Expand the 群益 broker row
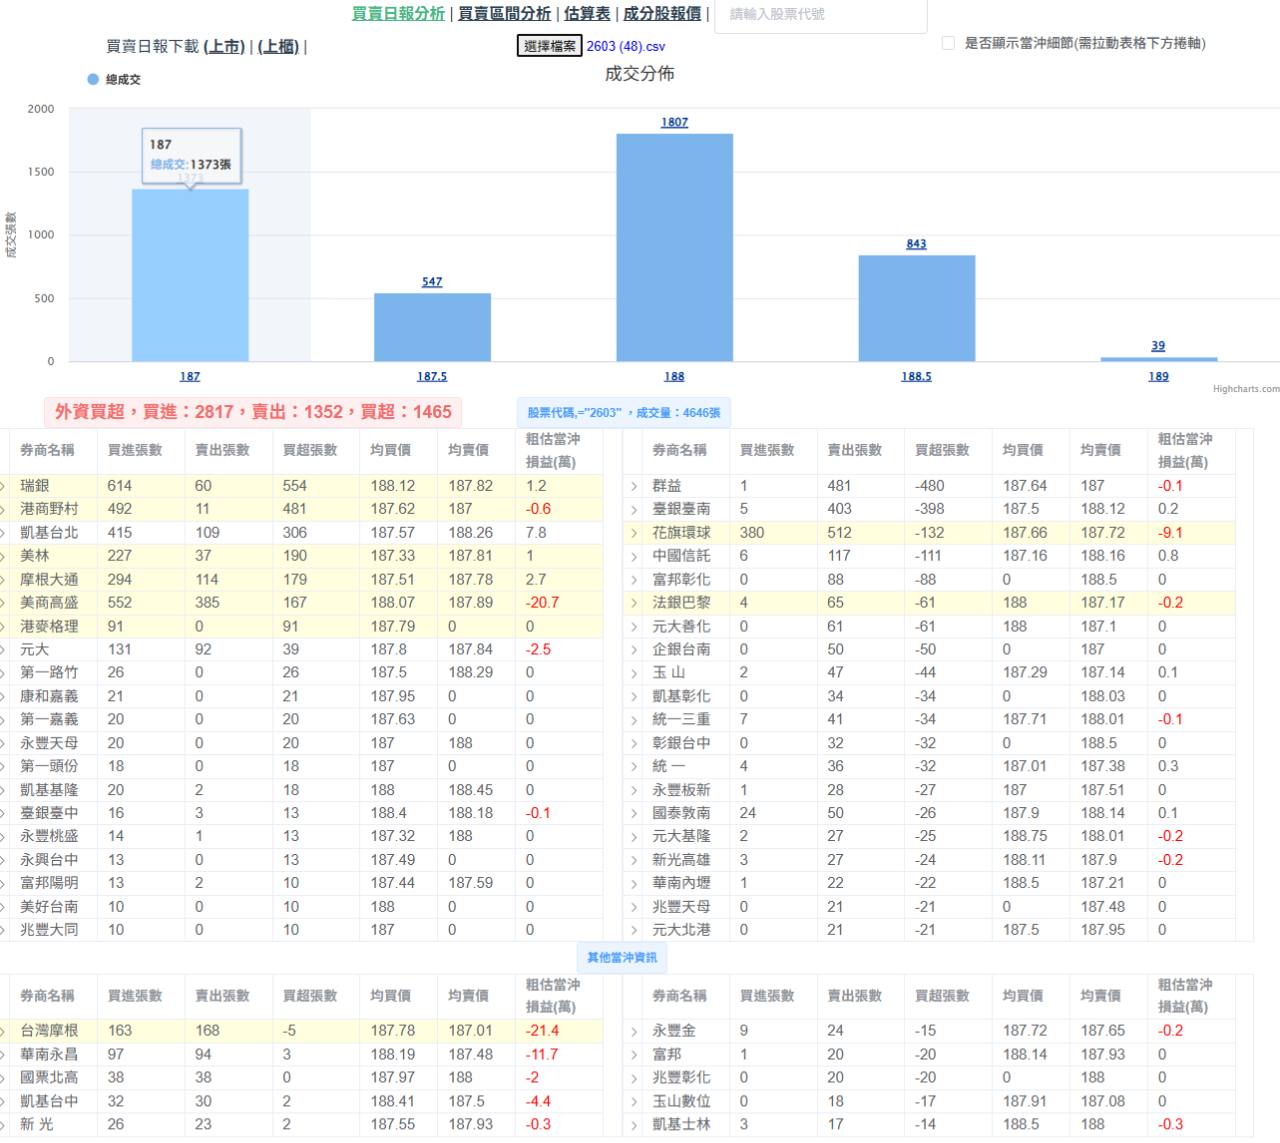 (634, 486)
